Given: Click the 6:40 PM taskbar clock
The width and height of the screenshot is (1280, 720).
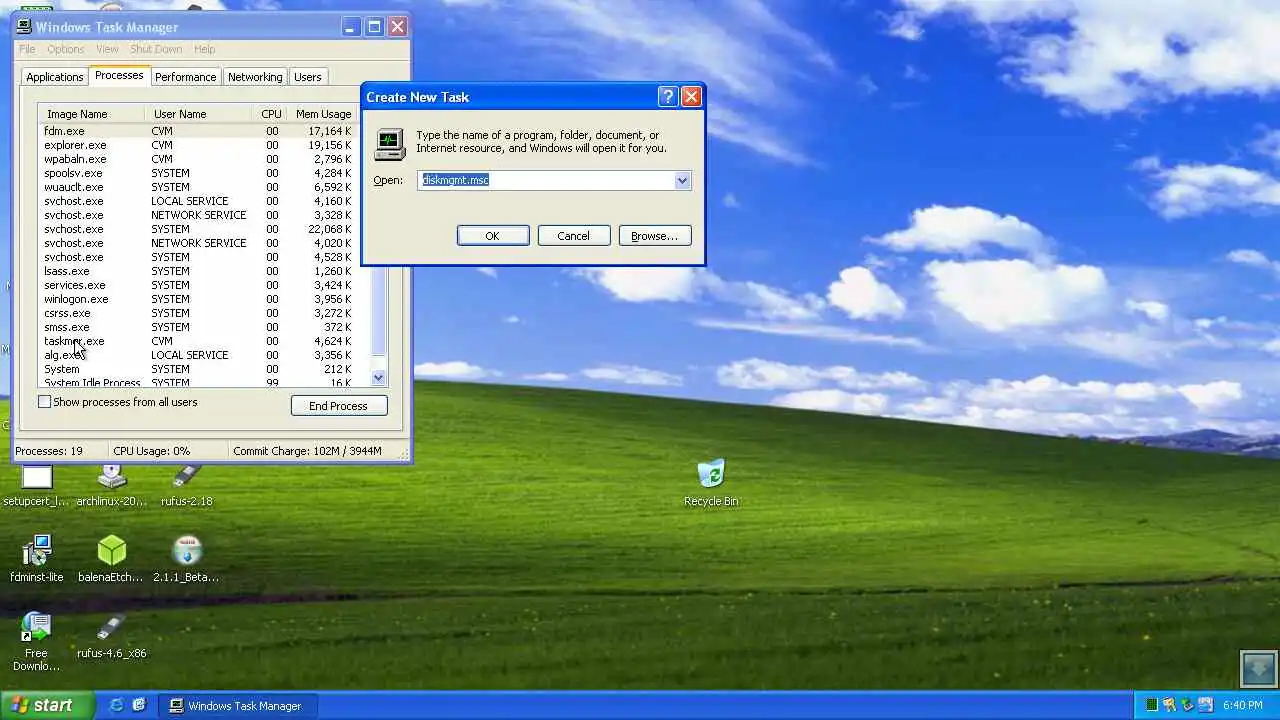Looking at the screenshot, I should click(x=1243, y=705).
